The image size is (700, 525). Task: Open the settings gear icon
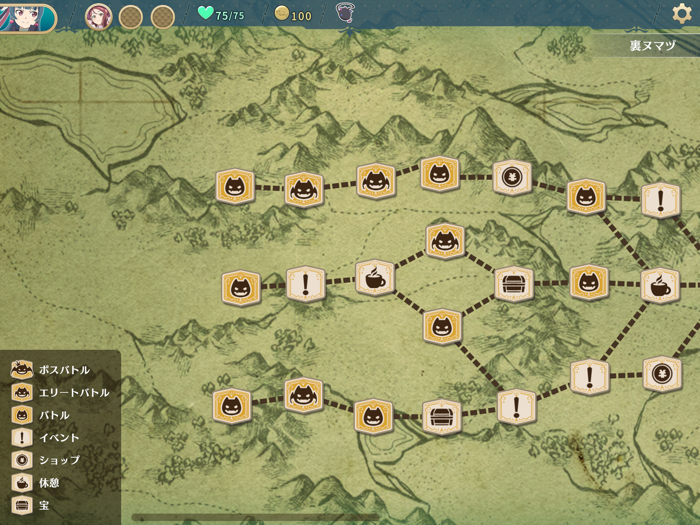coord(682,13)
